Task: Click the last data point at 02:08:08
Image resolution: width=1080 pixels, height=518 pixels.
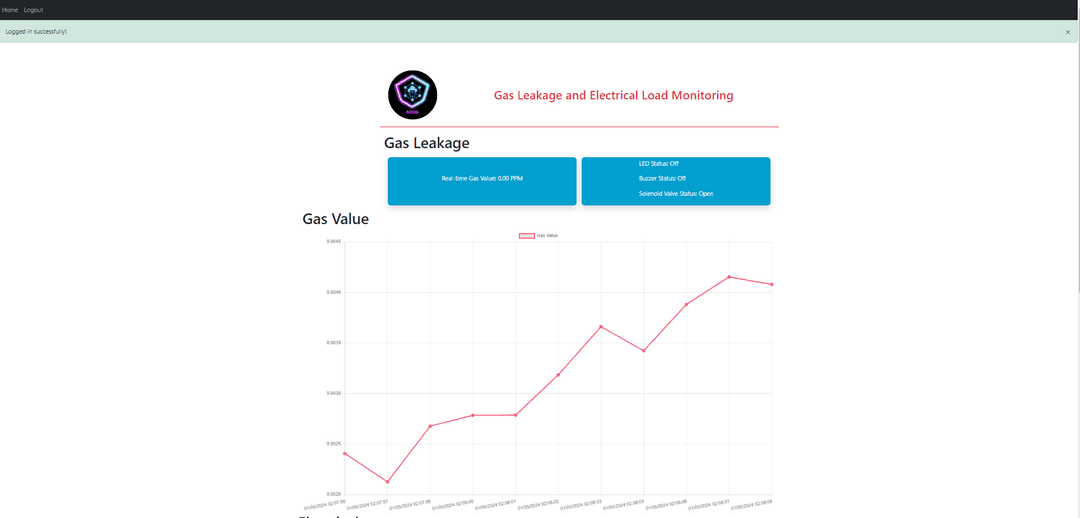Action: point(771,284)
